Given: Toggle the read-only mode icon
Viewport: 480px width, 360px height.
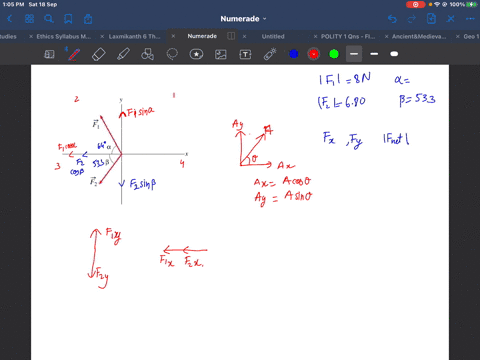Looking at the screenshot, I should pyautogui.click(x=49, y=54).
